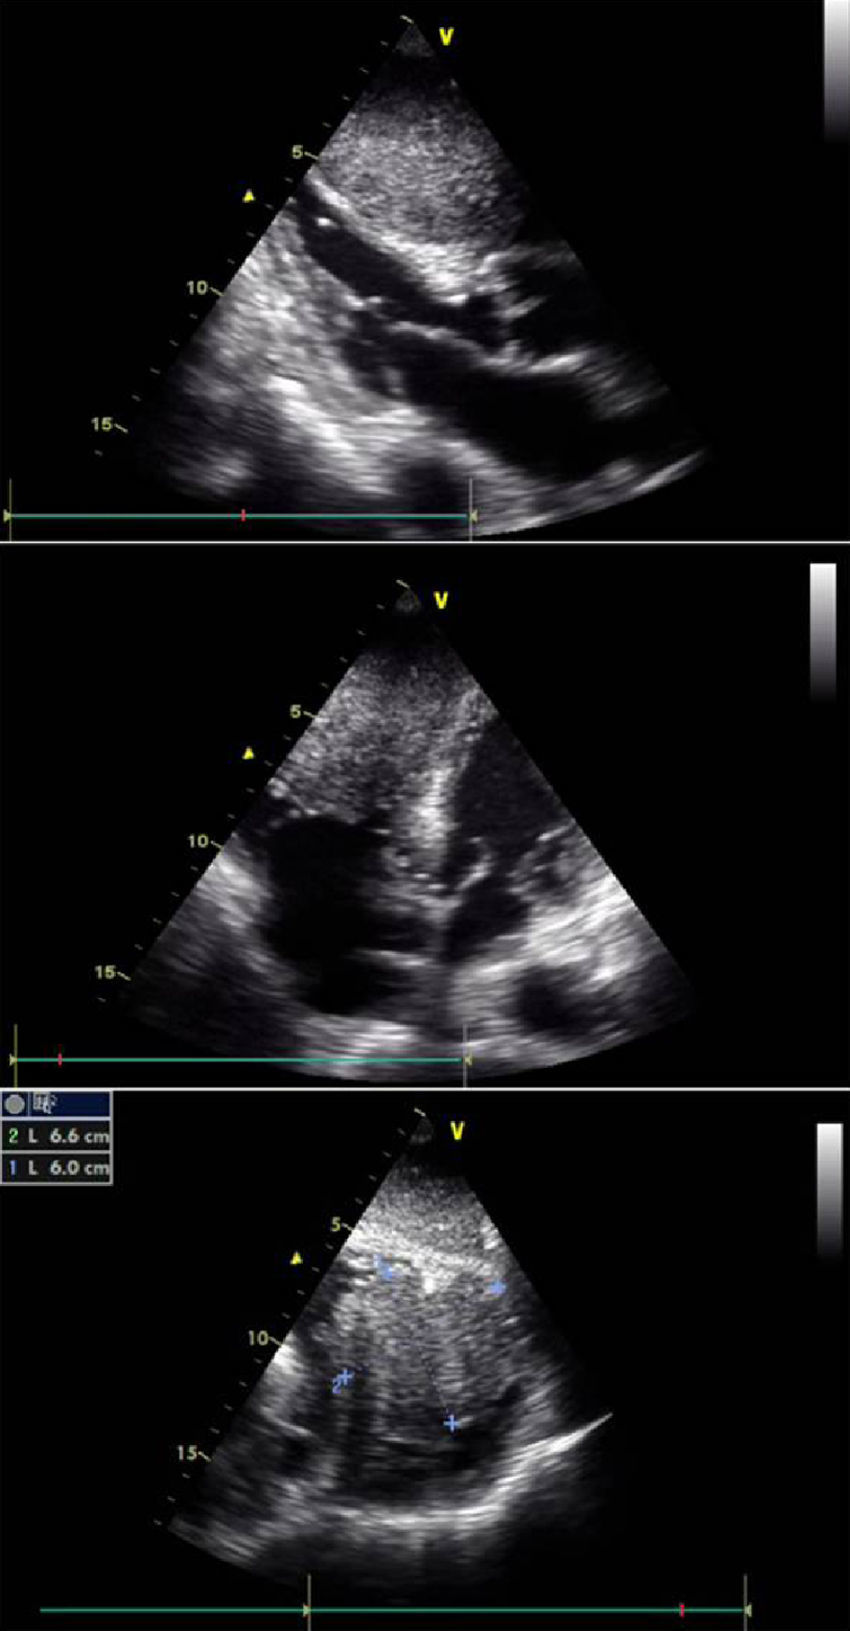
Task: Click the grayscale bar of middle panel
Action: pyautogui.click(x=822, y=630)
